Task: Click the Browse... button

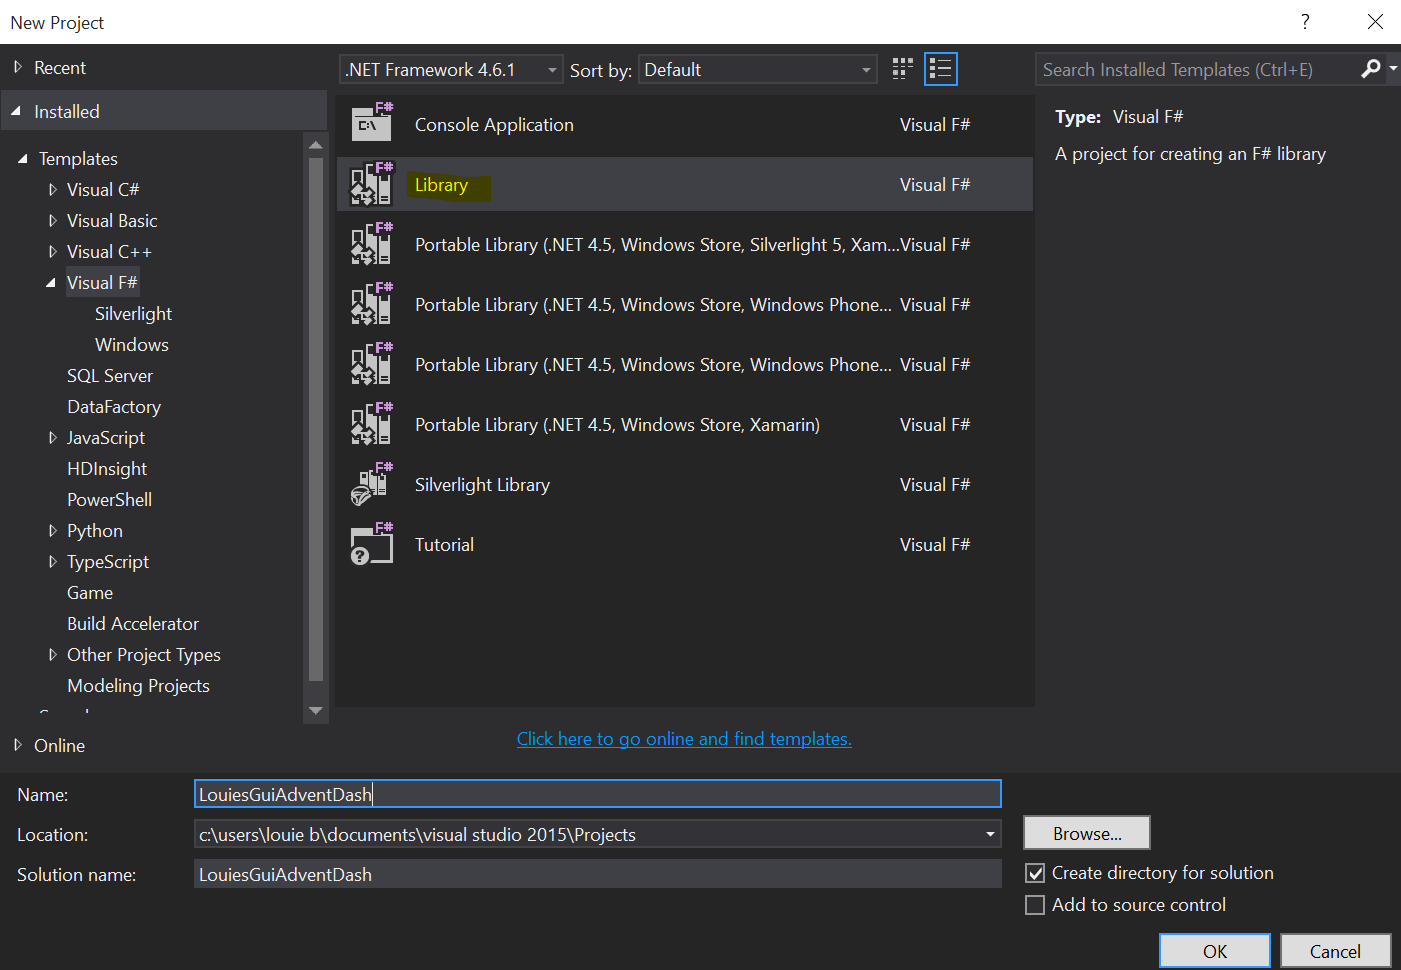Action: click(x=1087, y=833)
